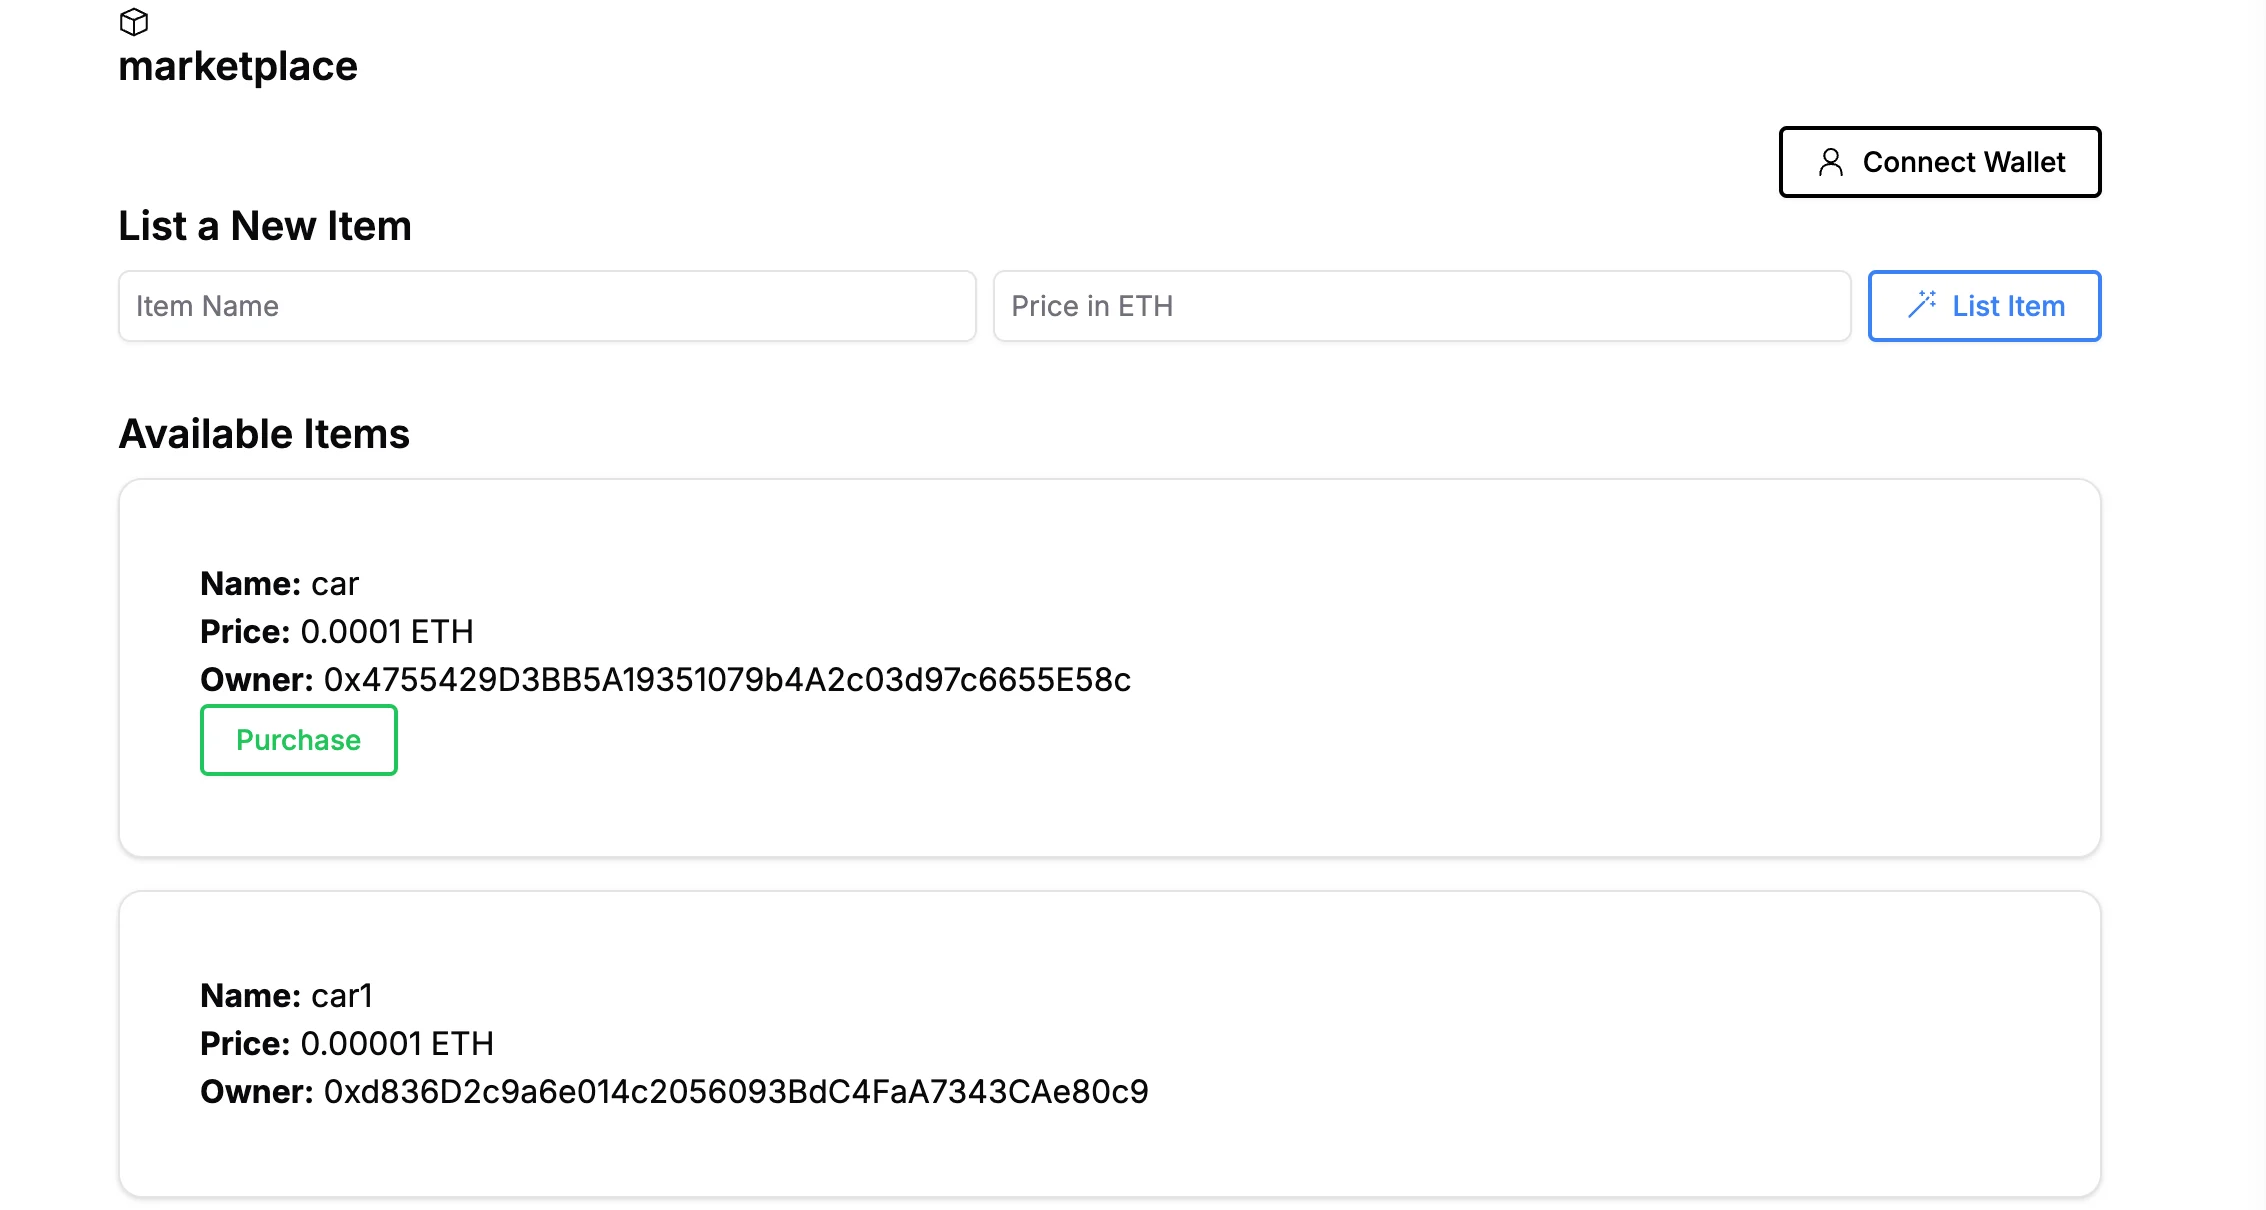This screenshot has height=1210, width=2266.
Task: Click the name car1 on the second card
Action: click(340, 995)
